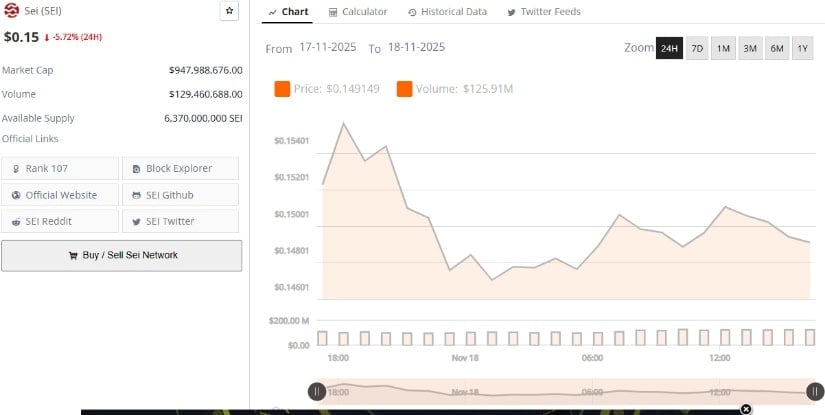Viewport: 825px width, 415px height.
Task: Click the left range slider handle
Action: point(316,392)
